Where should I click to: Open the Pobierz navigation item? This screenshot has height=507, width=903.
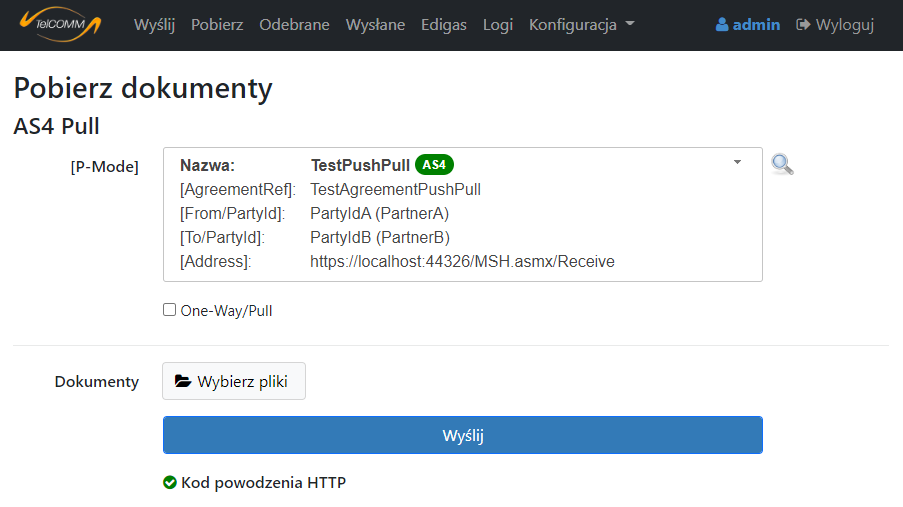coord(217,25)
